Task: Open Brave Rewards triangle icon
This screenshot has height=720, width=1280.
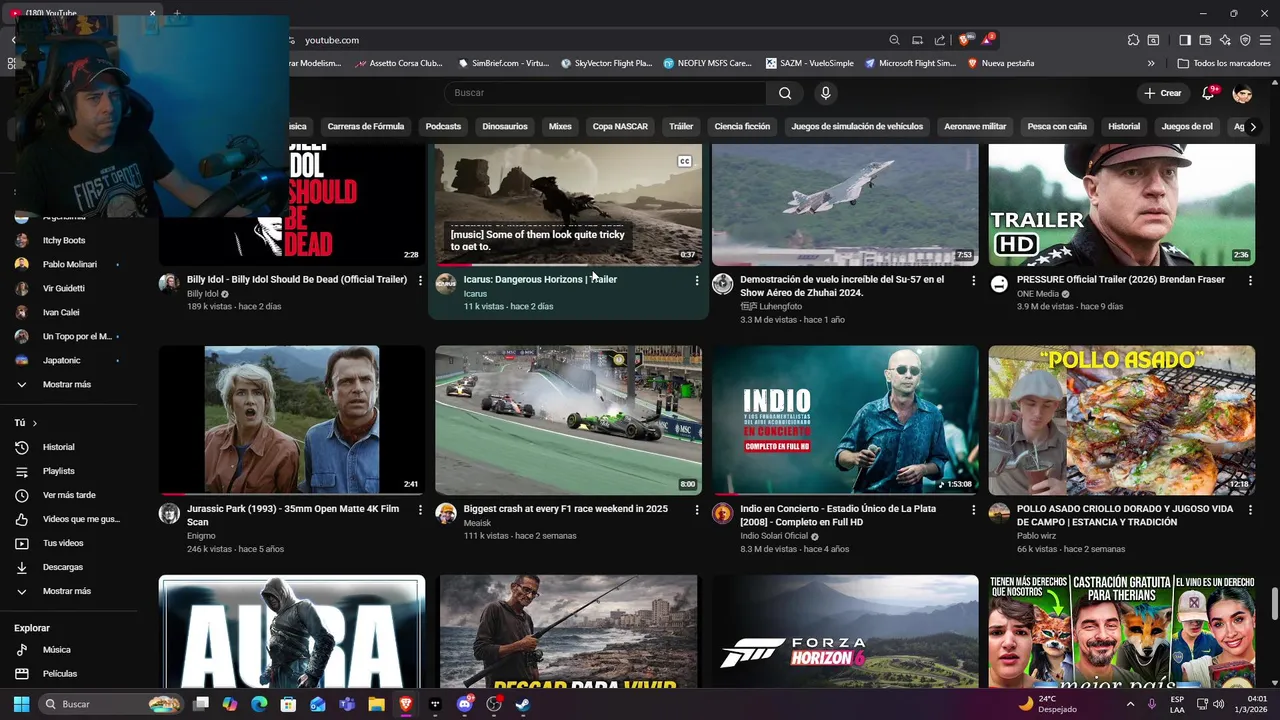Action: pos(987,40)
